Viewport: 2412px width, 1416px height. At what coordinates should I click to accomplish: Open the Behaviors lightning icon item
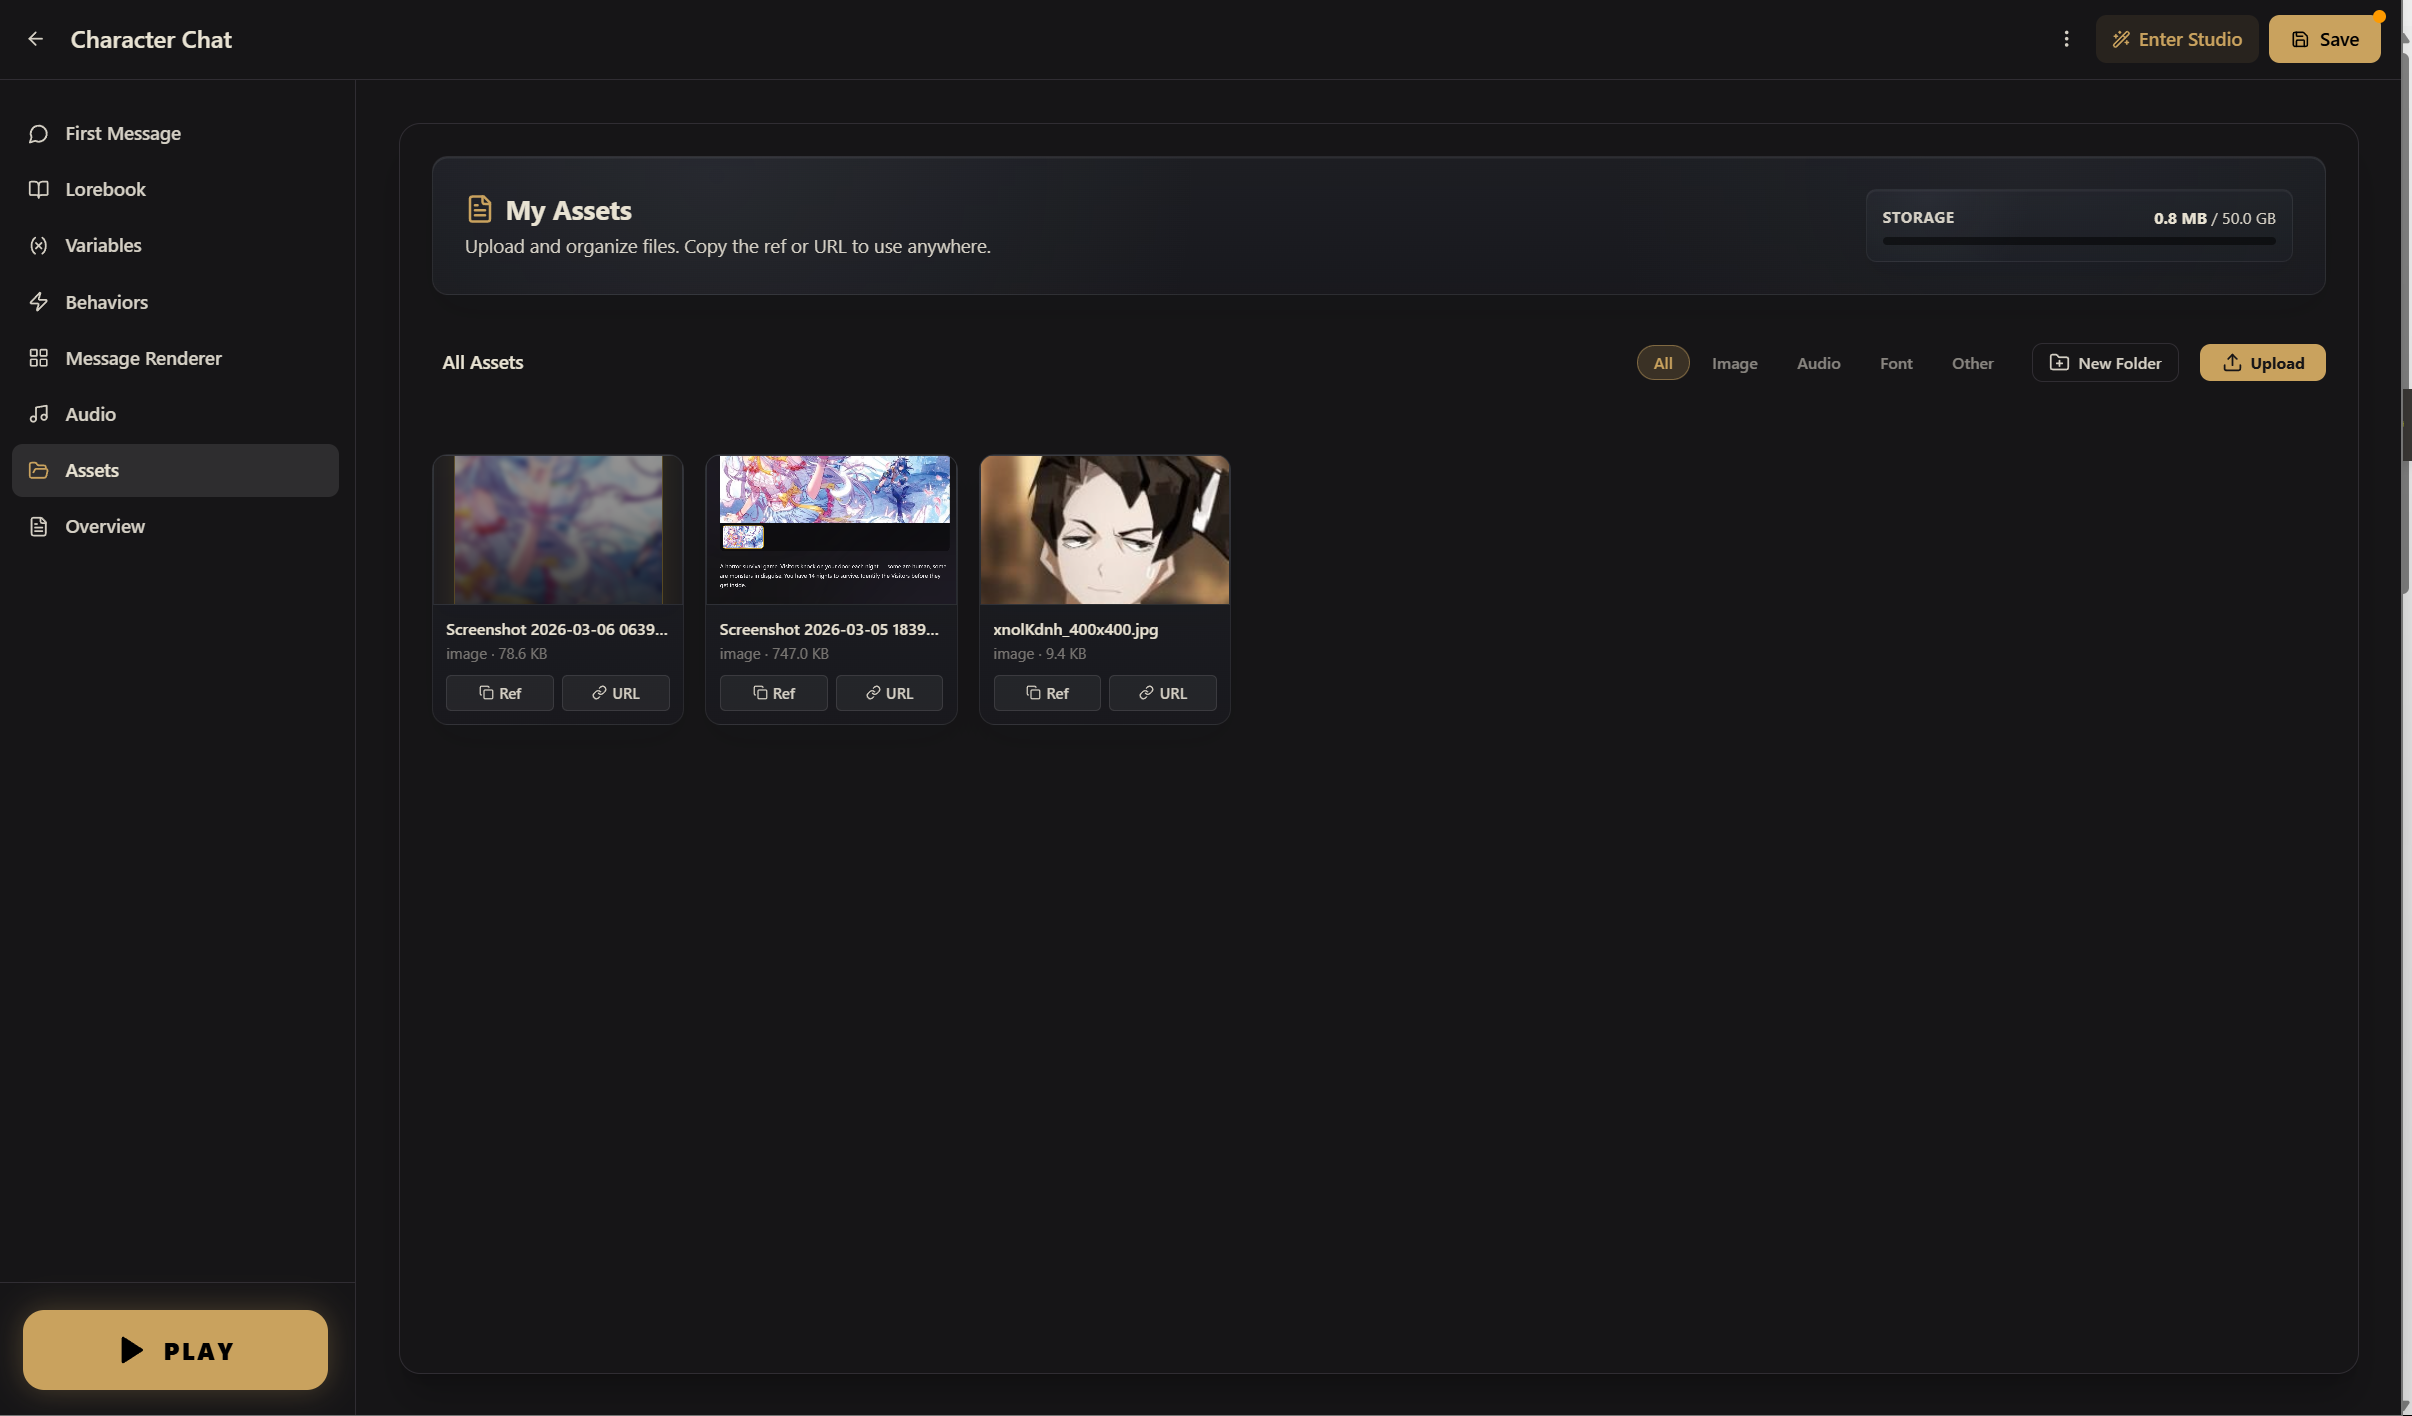39,302
